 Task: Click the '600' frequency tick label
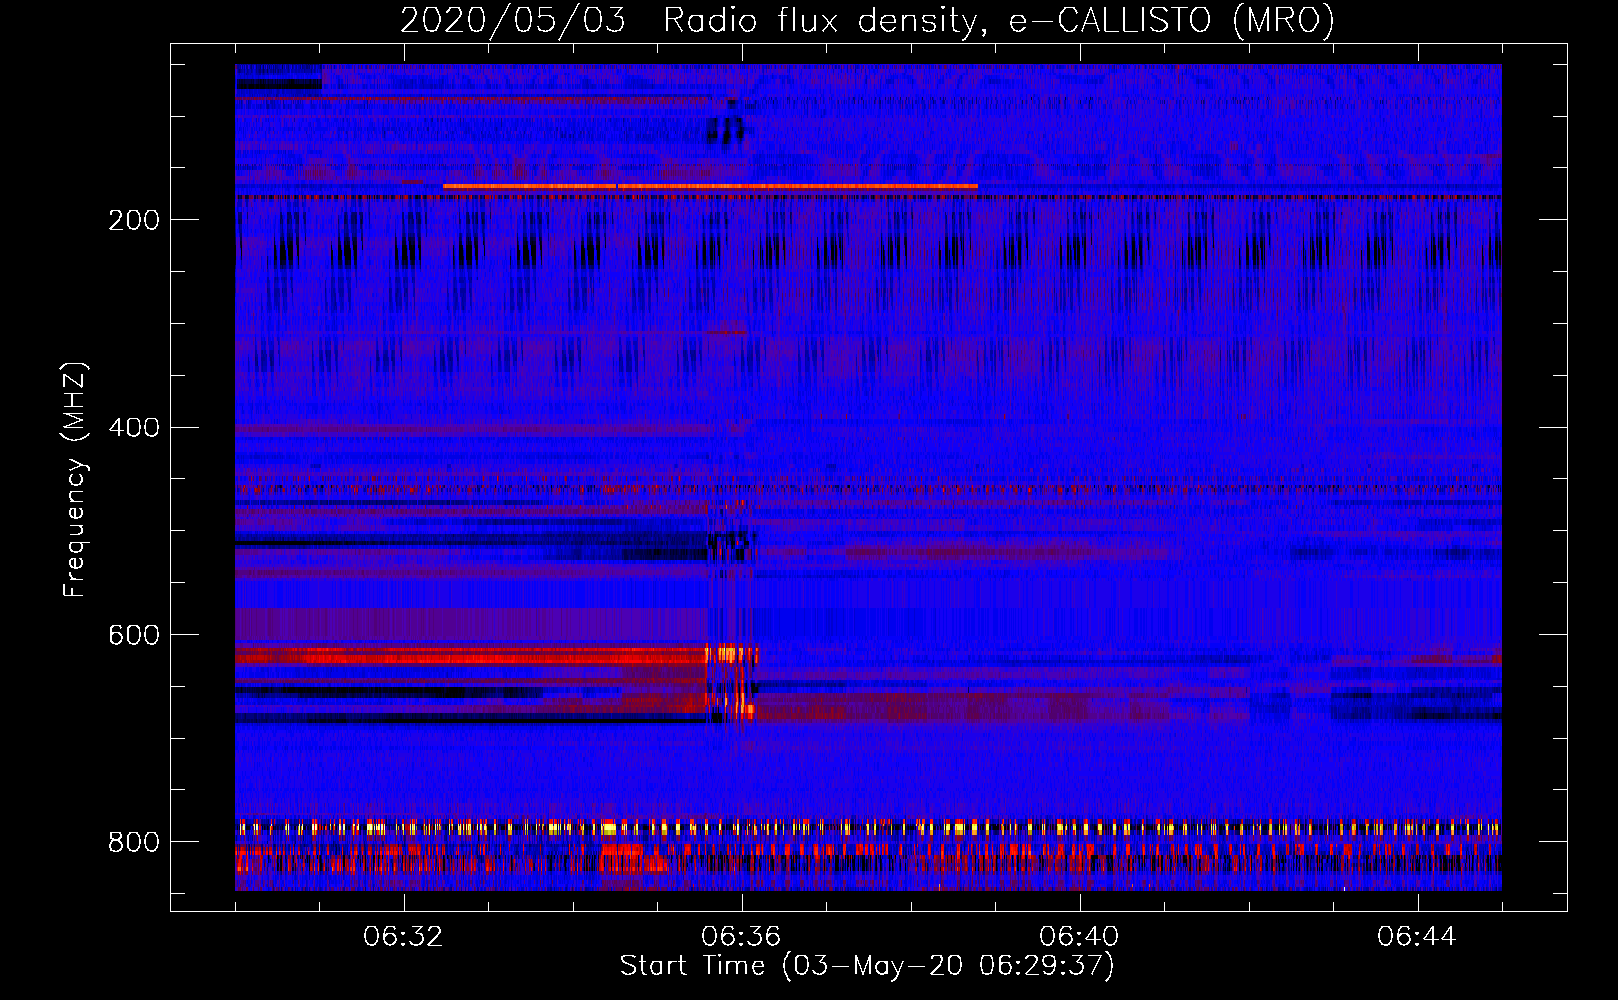pos(134,636)
